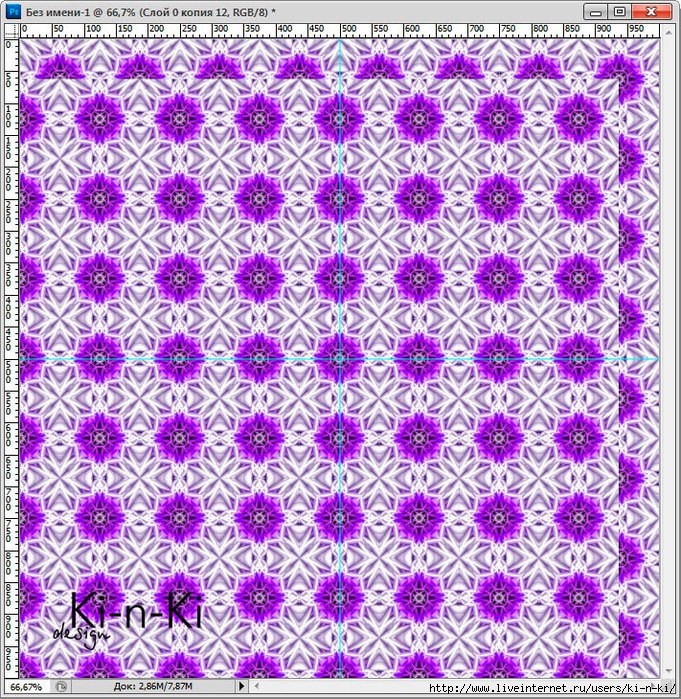Click the Док: 2,86M/7,87M status text
This screenshot has height=699, width=681.
pyautogui.click(x=153, y=686)
